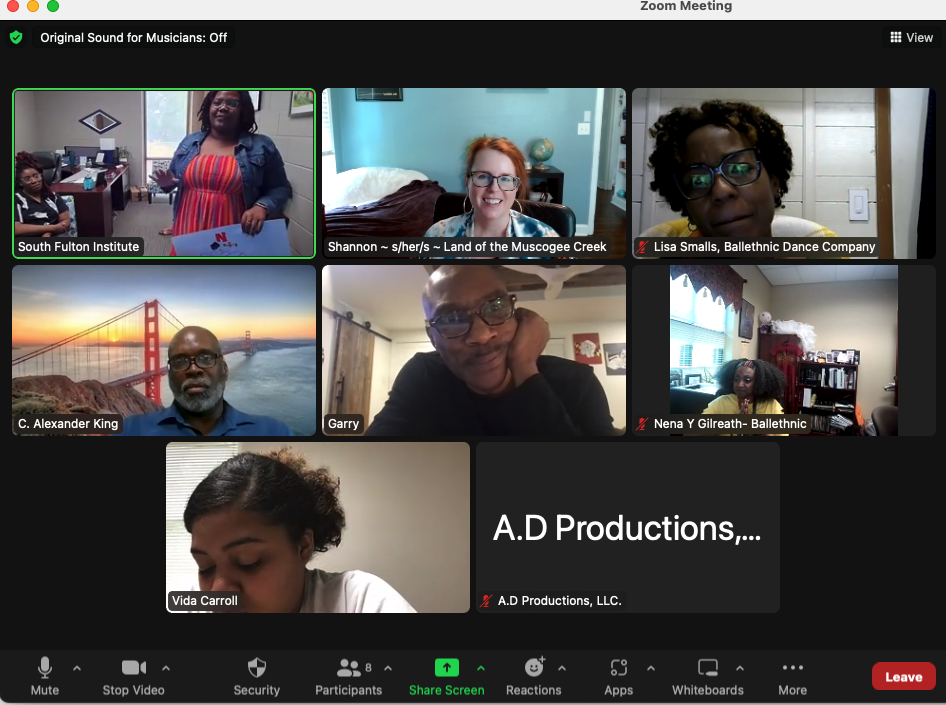The width and height of the screenshot is (946, 705).
Task: Click the Mute microphone icon
Action: click(45, 668)
